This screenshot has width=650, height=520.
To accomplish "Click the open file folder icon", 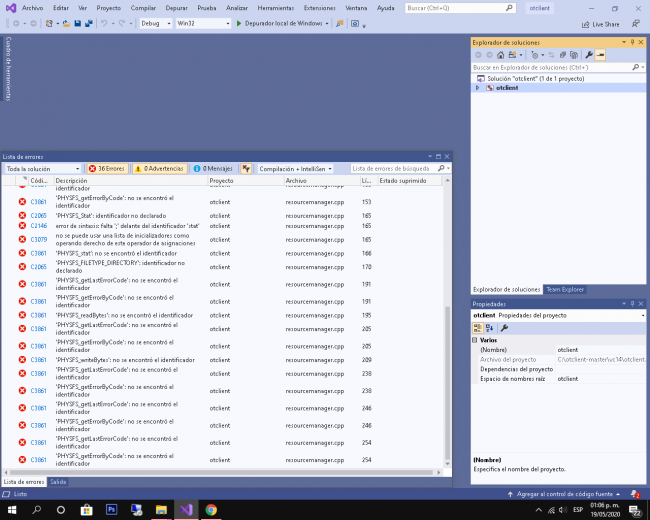I will point(66,24).
